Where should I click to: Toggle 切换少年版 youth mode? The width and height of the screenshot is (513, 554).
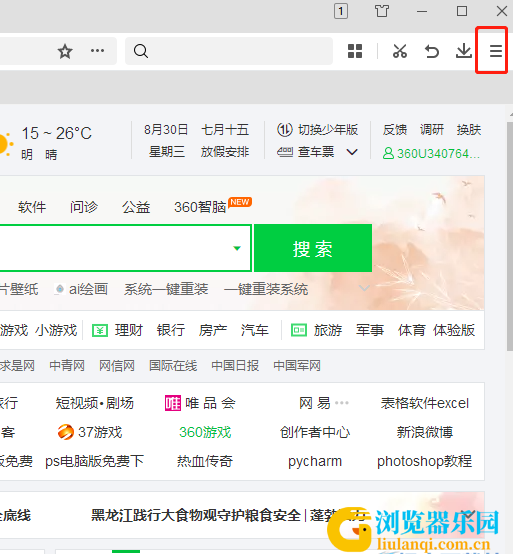(318, 130)
